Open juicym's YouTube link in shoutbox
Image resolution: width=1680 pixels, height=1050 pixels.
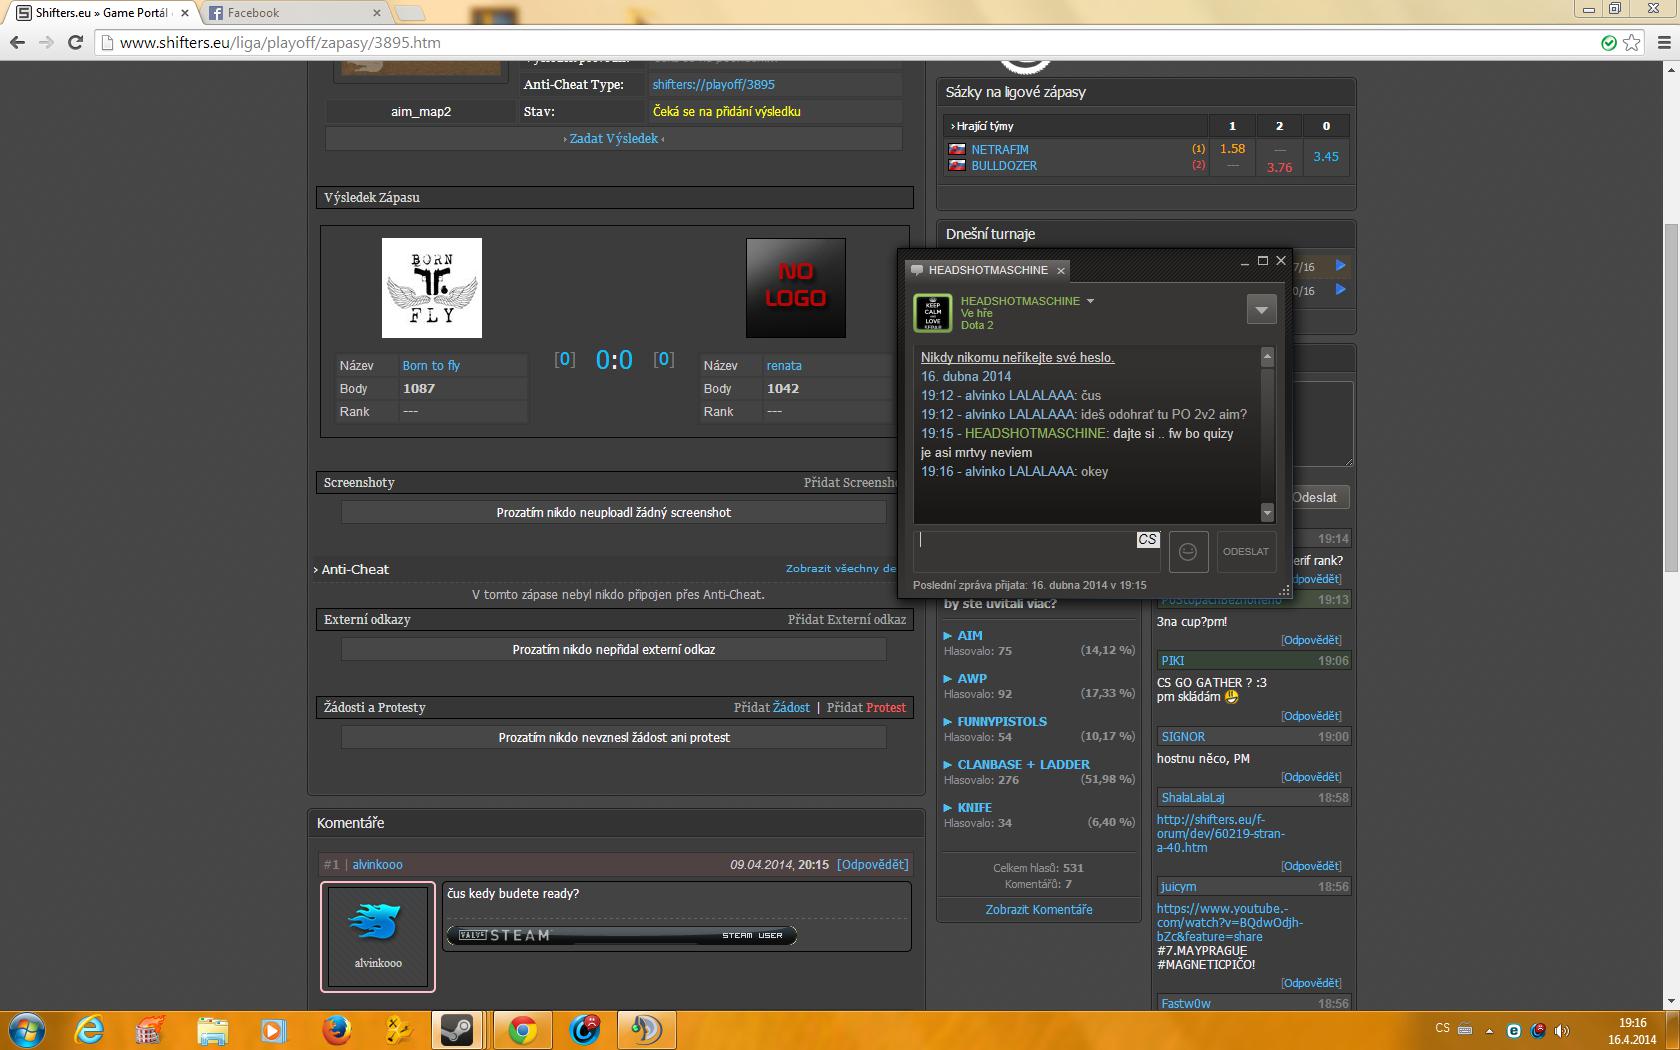pos(1229,923)
